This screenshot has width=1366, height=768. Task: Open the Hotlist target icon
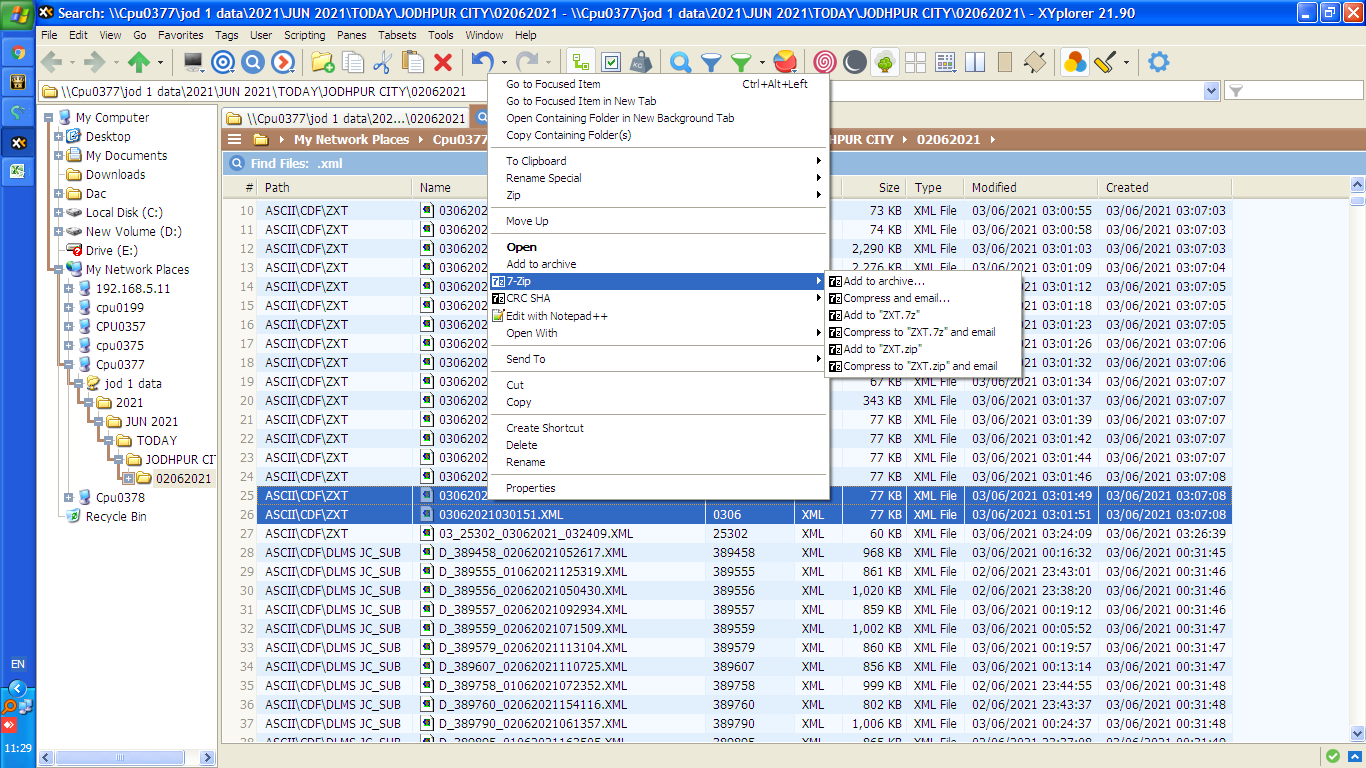223,63
